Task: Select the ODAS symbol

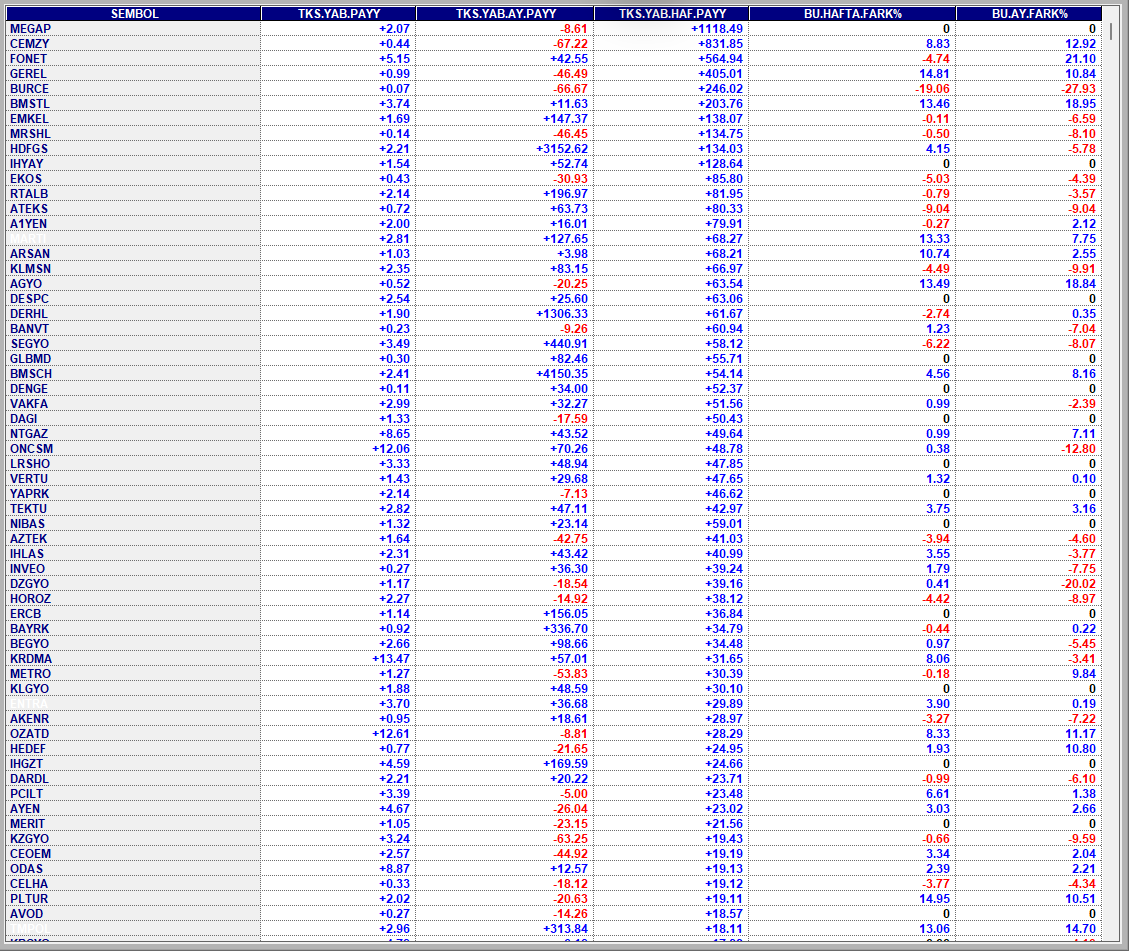Action: click(26, 869)
